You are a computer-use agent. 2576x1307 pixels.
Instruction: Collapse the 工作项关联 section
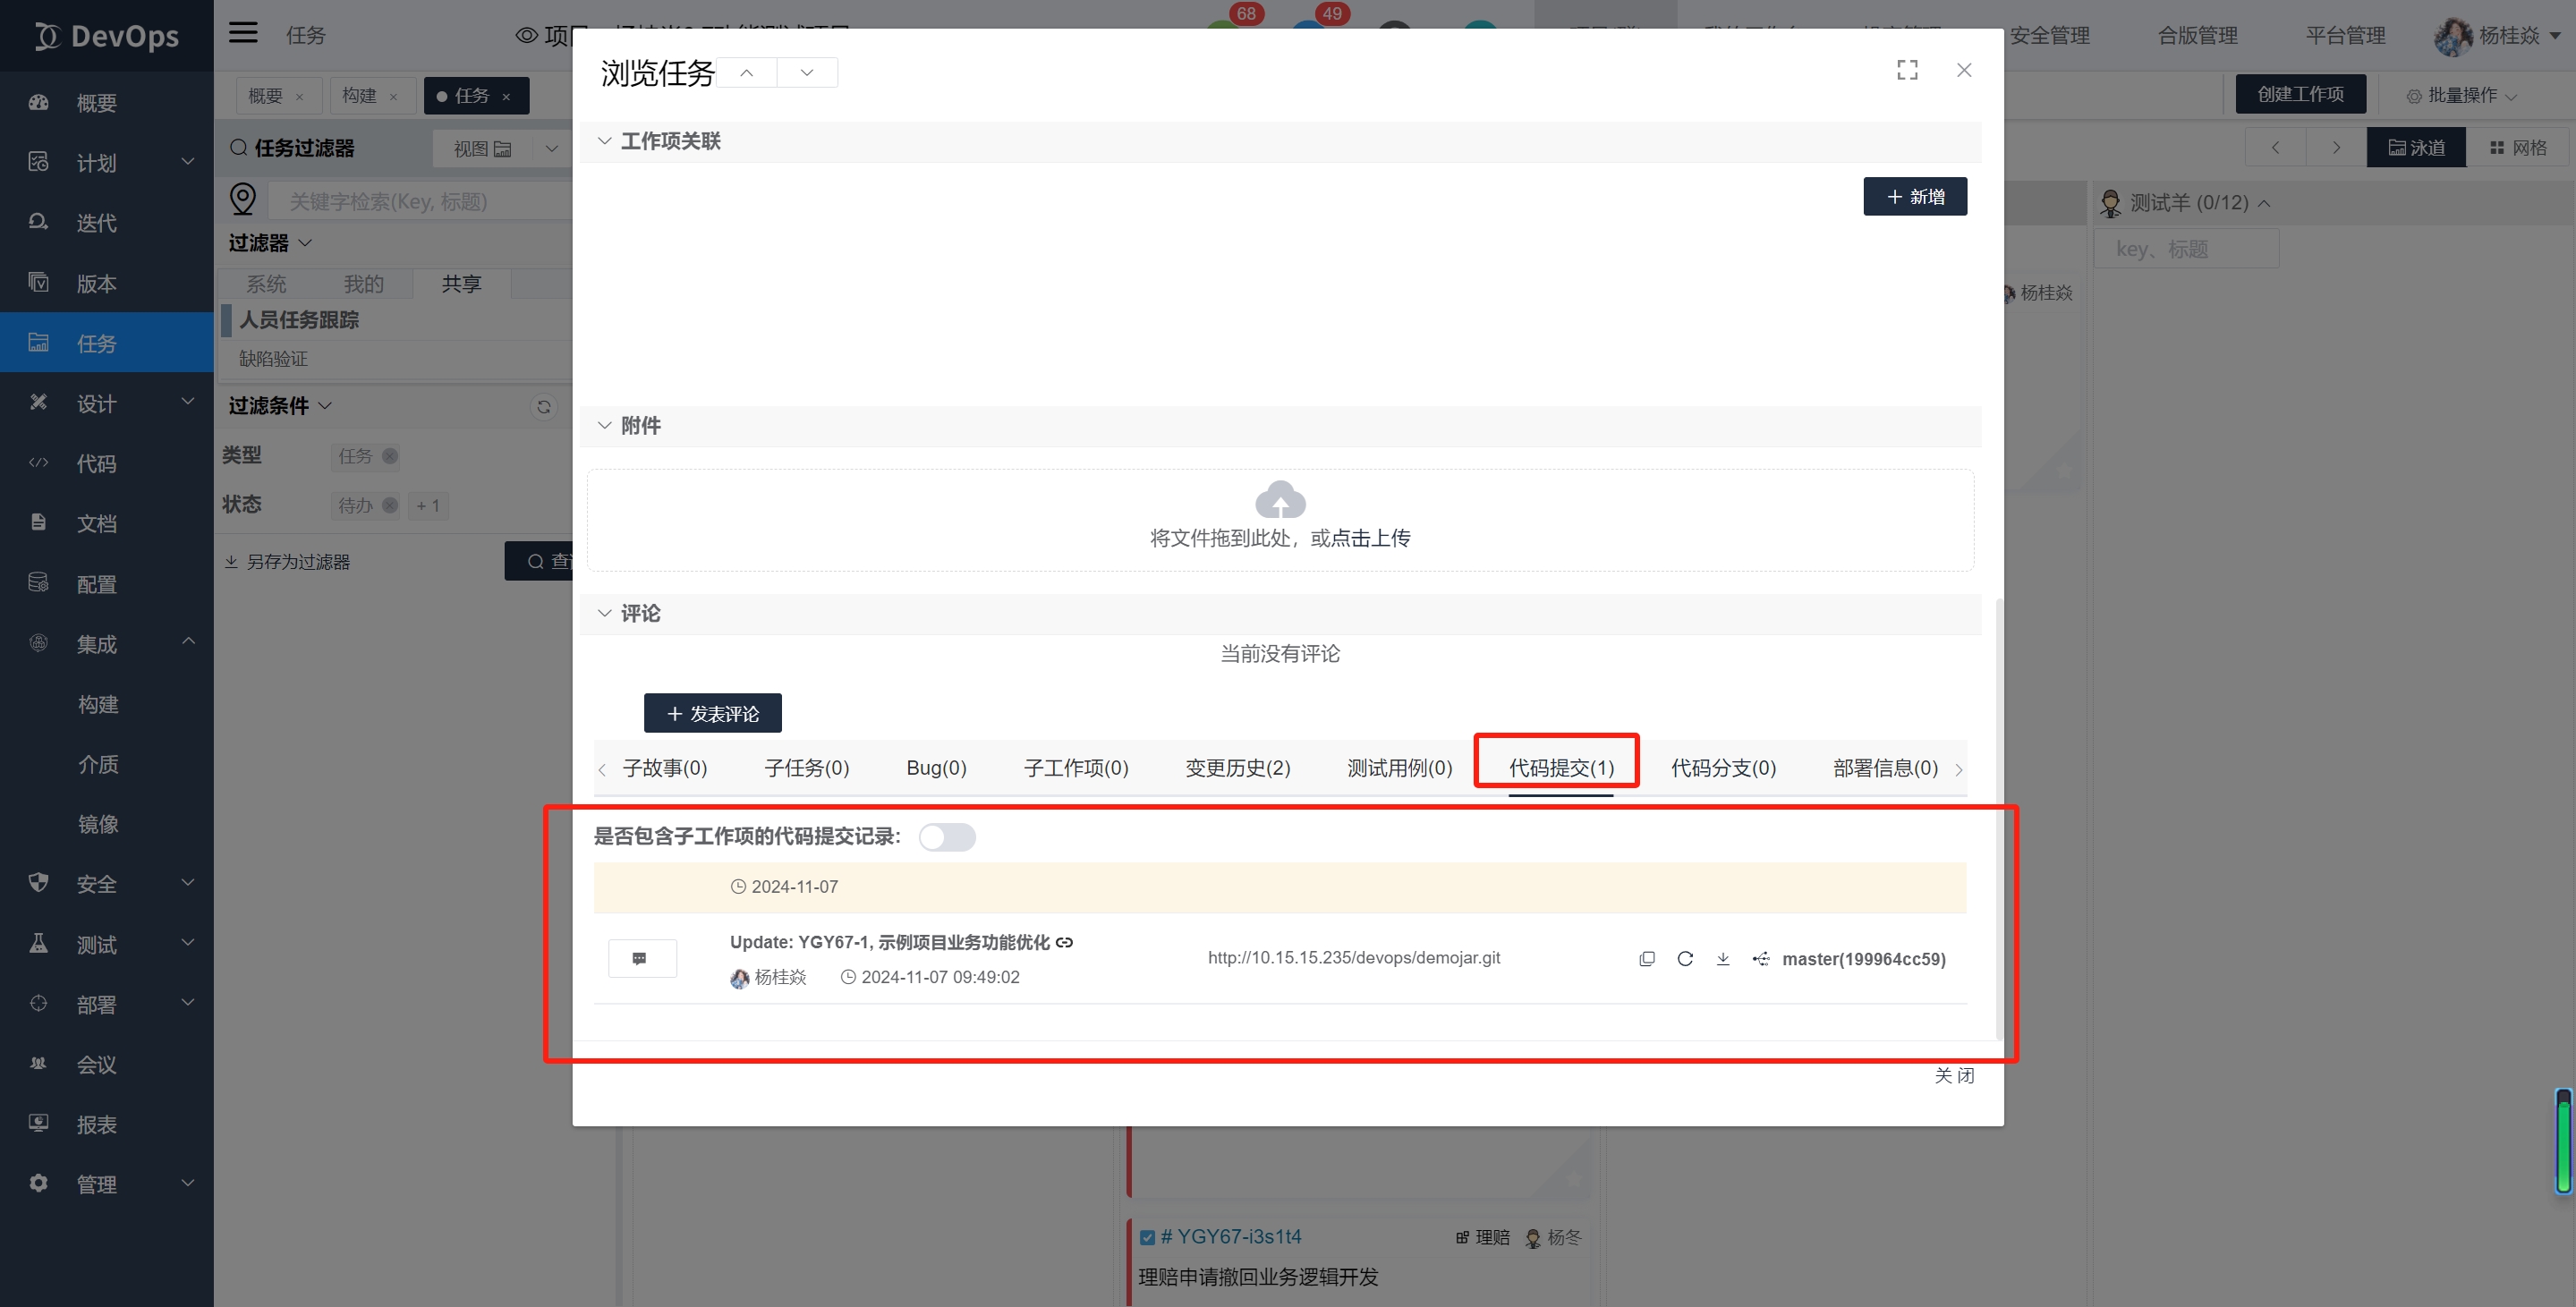coord(604,141)
